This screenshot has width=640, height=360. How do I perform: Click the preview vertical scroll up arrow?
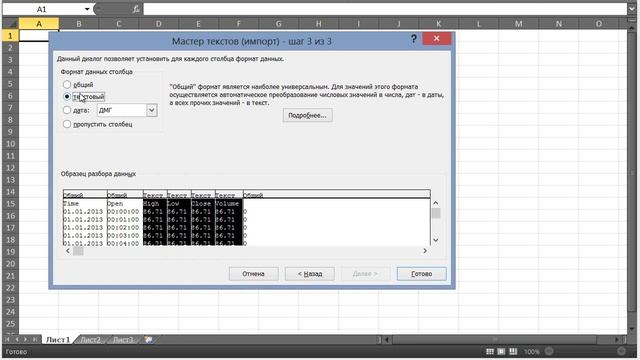point(436,203)
